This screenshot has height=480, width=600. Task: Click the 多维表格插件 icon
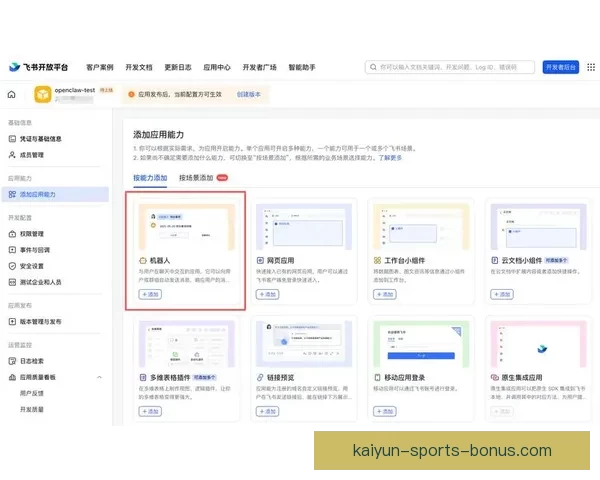[143, 377]
